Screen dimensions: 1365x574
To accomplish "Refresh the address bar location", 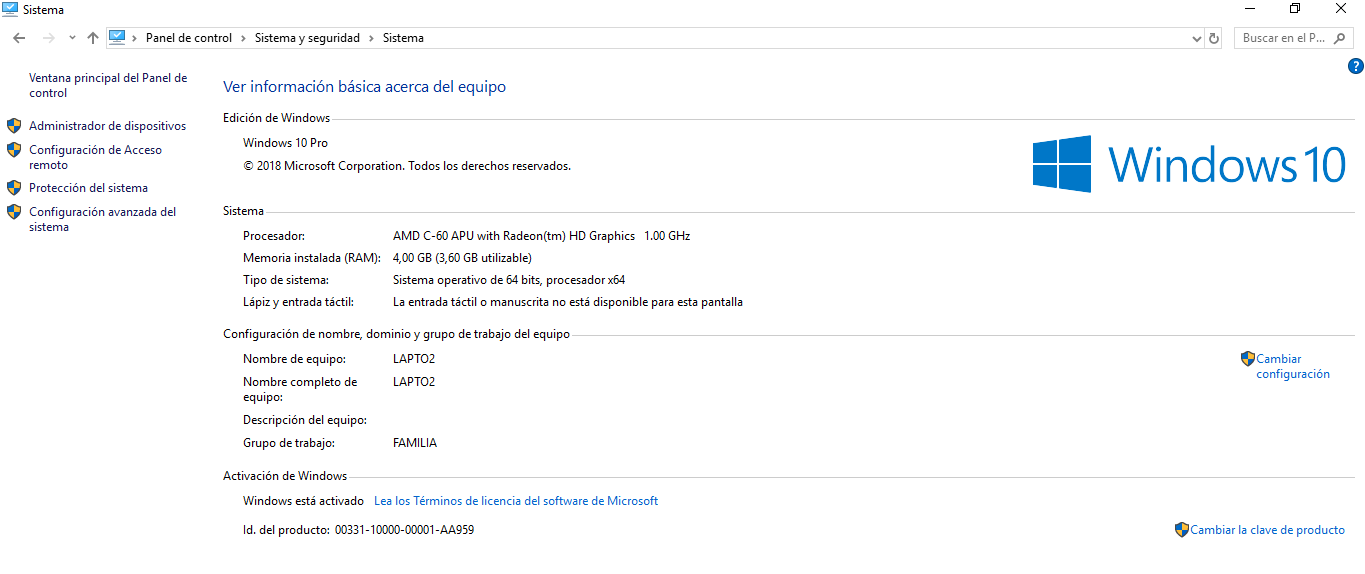I will click(x=1214, y=38).
